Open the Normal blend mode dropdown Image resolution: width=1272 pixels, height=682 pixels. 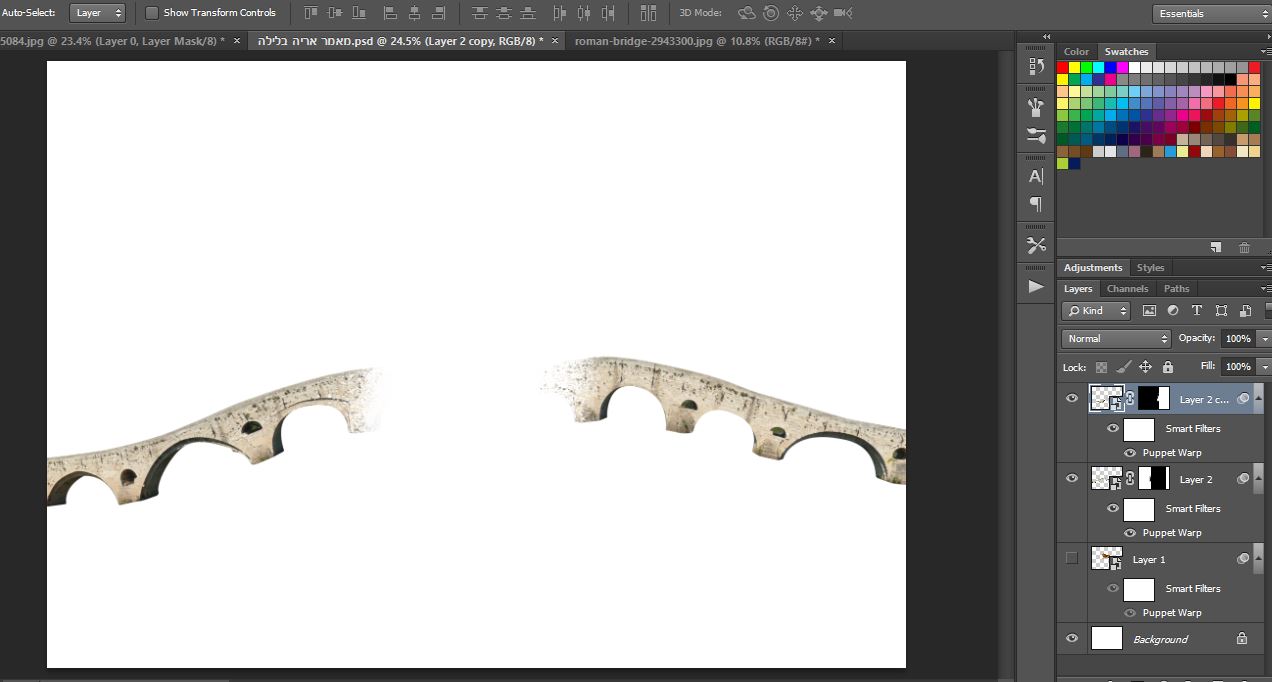1116,339
